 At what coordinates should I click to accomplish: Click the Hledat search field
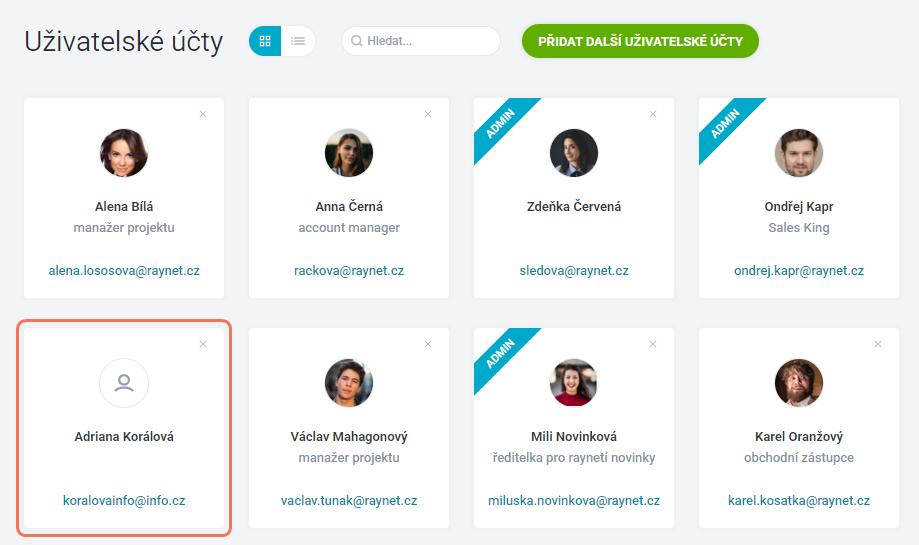(421, 41)
